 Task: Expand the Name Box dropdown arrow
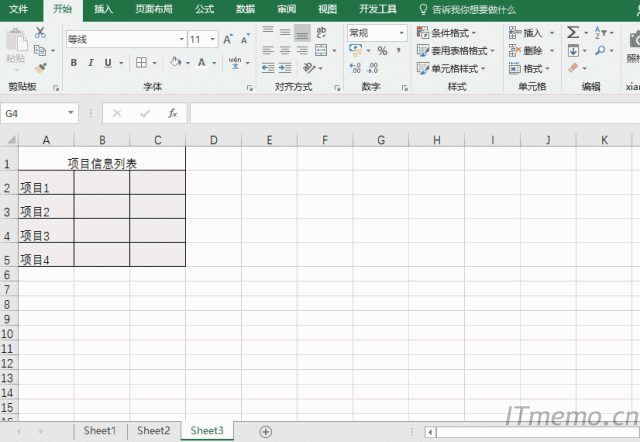(71, 113)
